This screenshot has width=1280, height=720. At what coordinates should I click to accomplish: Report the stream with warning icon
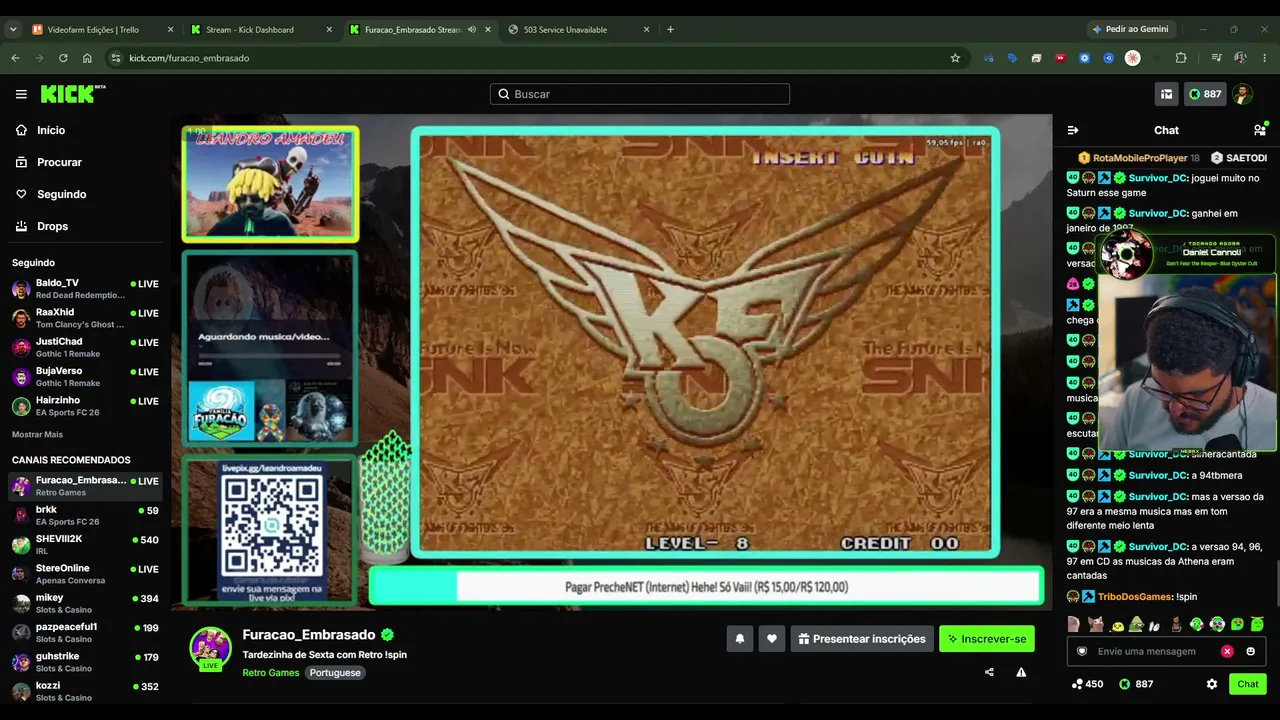(x=1021, y=672)
